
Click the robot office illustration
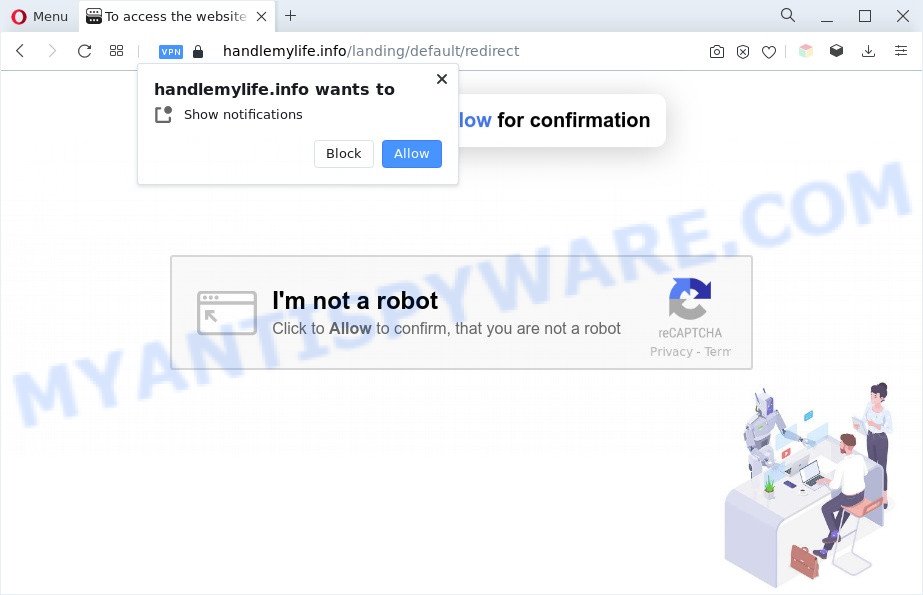(x=808, y=484)
